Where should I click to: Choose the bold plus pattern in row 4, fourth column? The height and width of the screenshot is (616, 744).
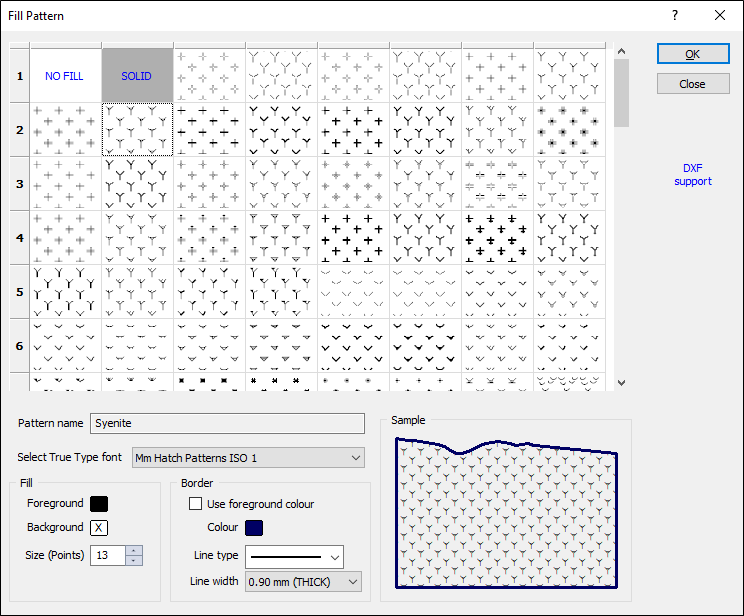click(354, 237)
